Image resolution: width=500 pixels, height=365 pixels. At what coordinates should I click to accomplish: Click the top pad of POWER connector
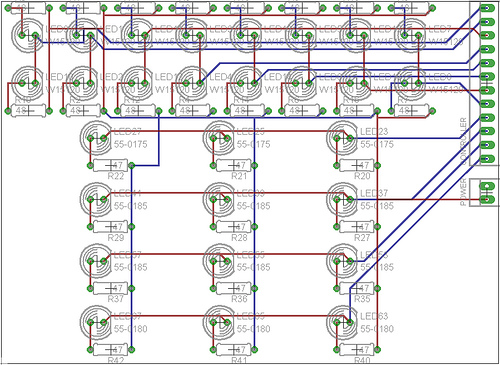click(x=487, y=186)
